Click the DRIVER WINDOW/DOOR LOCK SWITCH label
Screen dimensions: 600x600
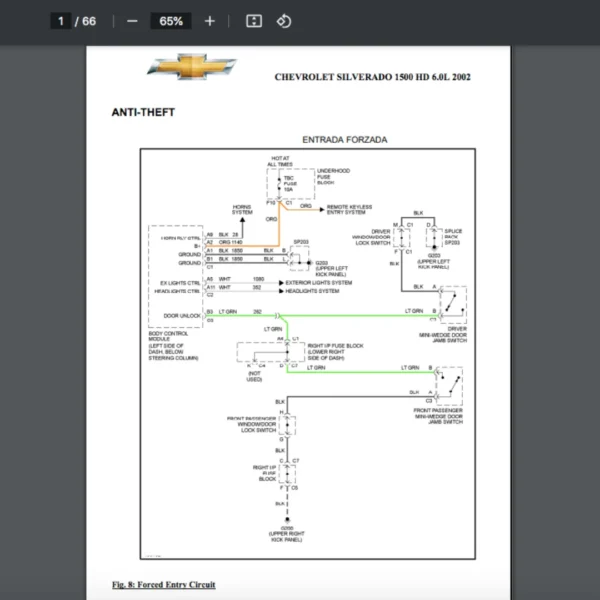(x=371, y=237)
